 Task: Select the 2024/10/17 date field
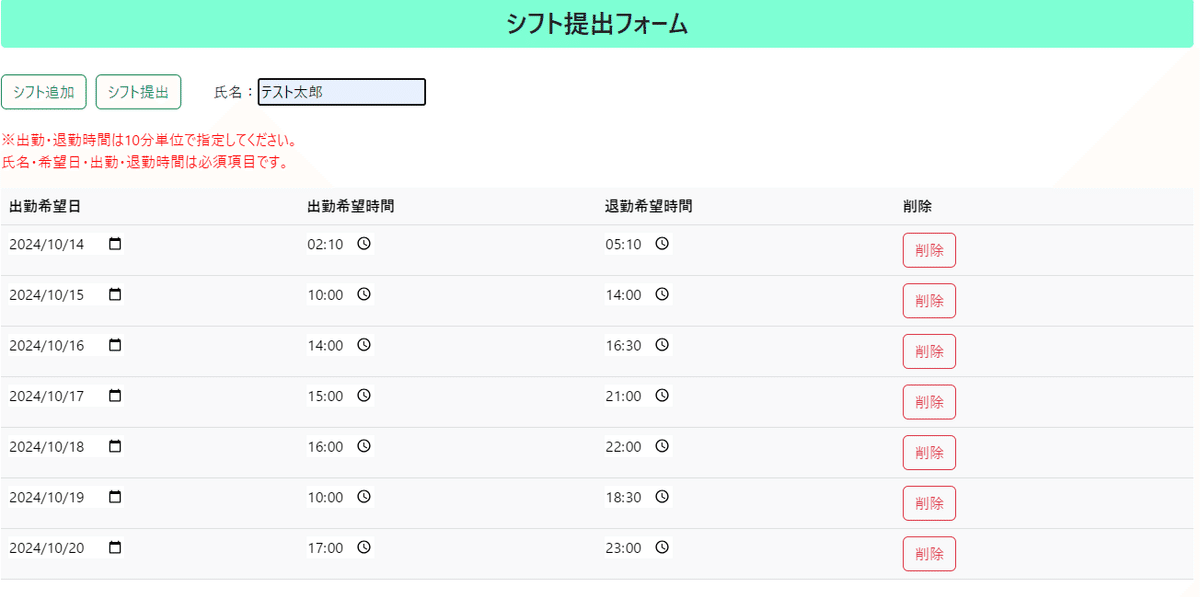tap(66, 396)
